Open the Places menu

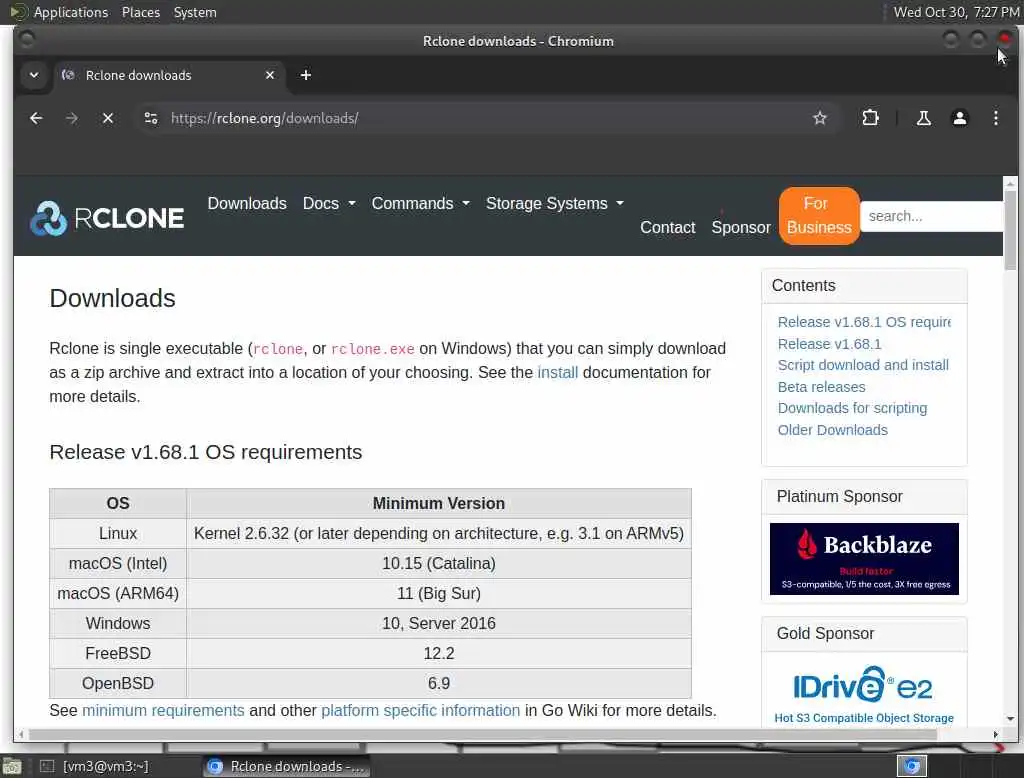pos(141,12)
